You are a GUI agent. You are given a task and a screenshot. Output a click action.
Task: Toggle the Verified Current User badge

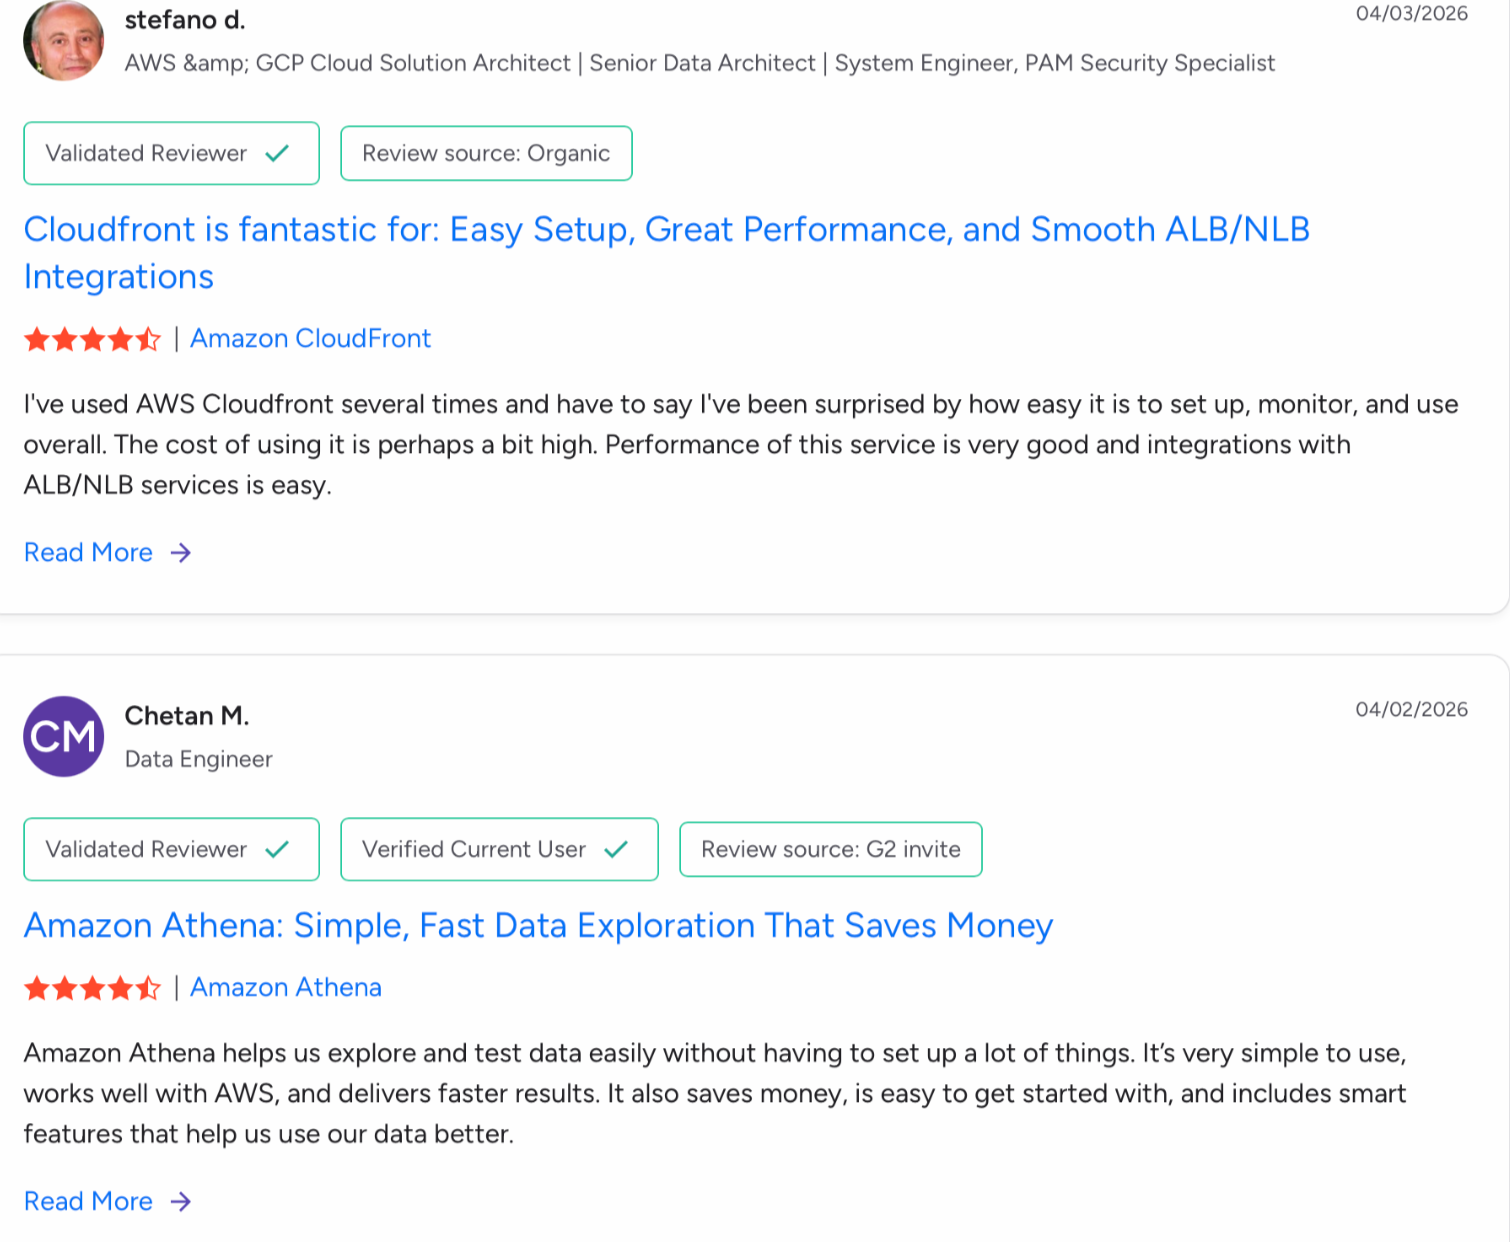(498, 849)
